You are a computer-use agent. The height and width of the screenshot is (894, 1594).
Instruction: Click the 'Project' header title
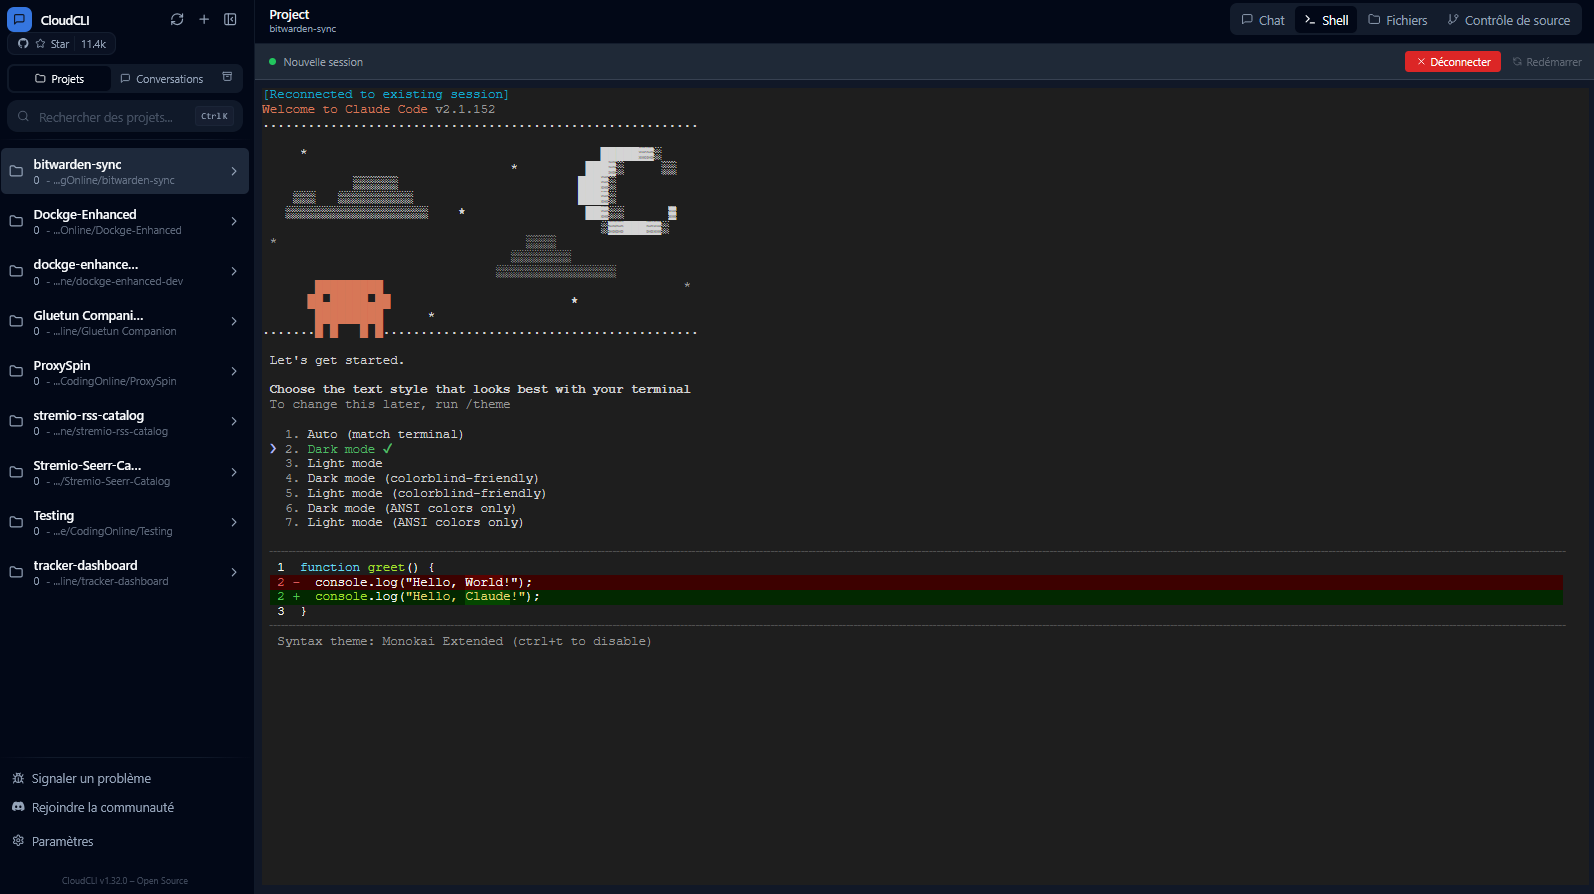[x=289, y=14]
